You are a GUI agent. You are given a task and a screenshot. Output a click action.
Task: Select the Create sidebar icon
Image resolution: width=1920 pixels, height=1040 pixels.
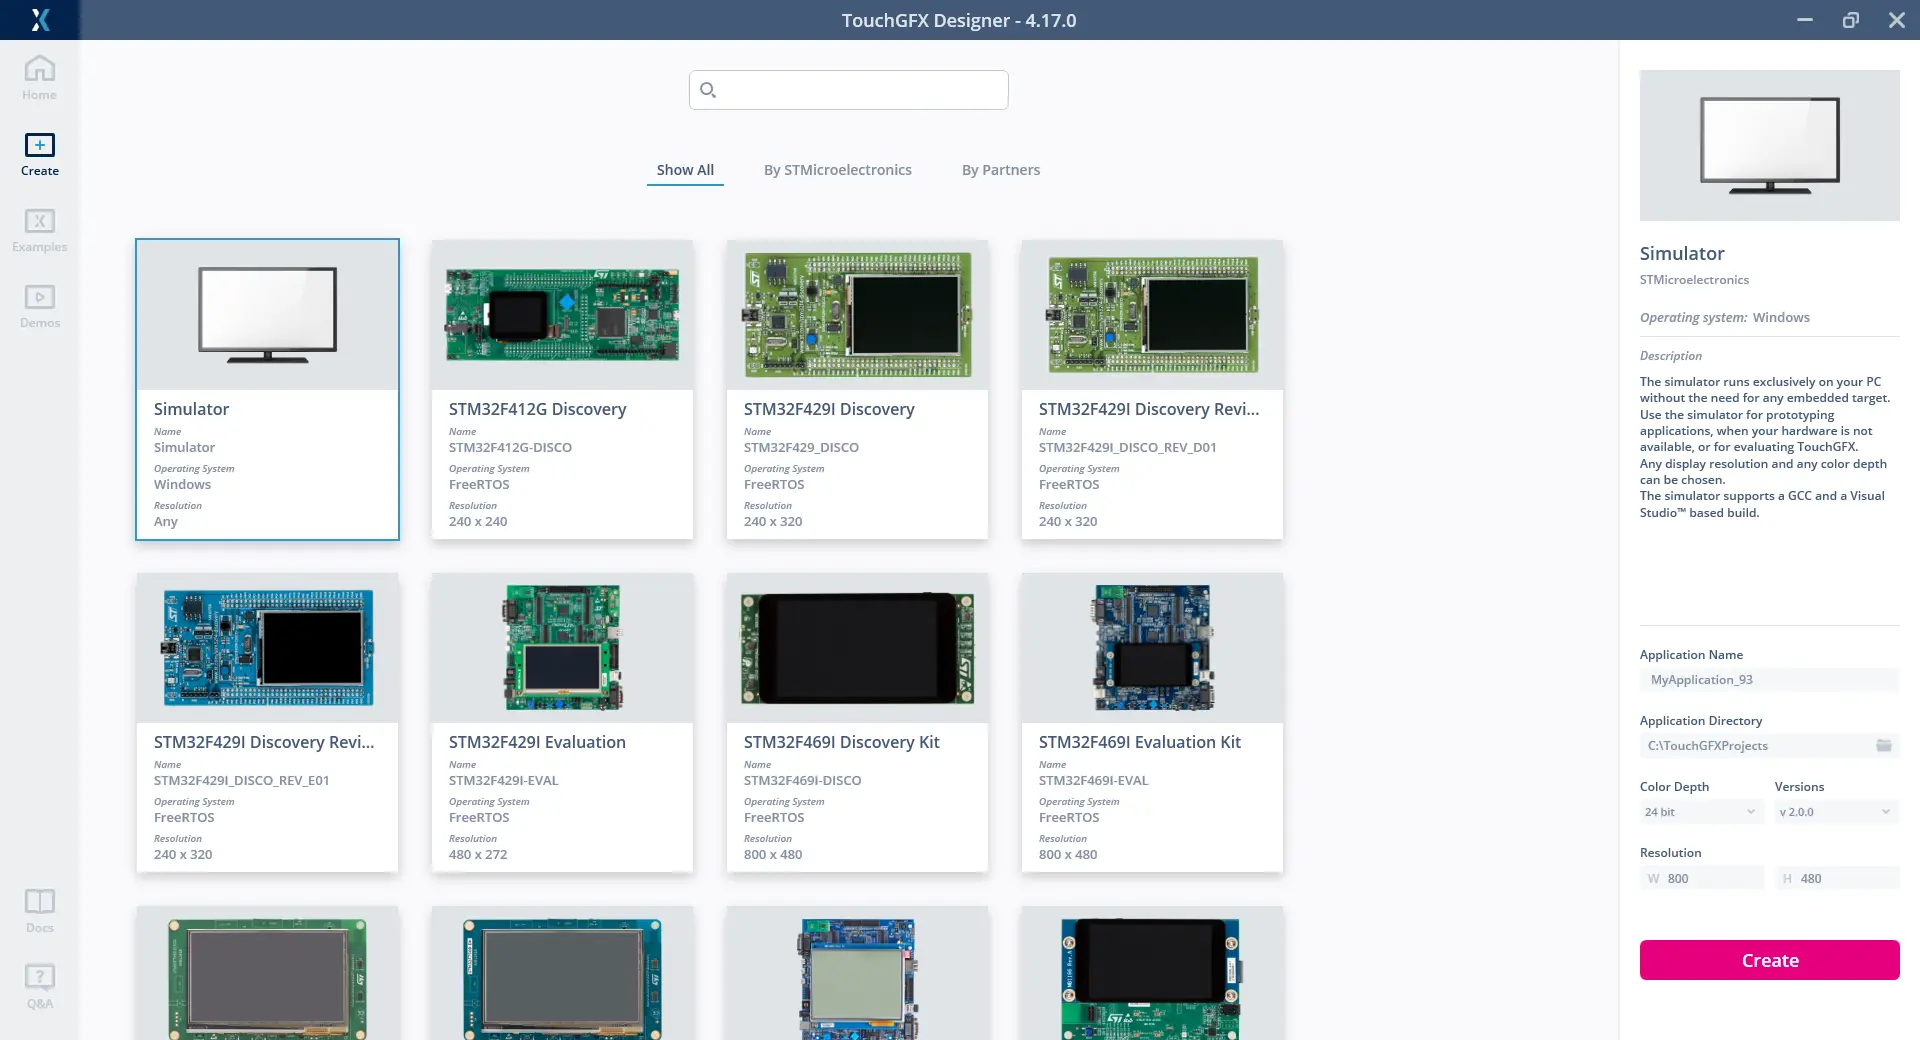[x=39, y=154]
